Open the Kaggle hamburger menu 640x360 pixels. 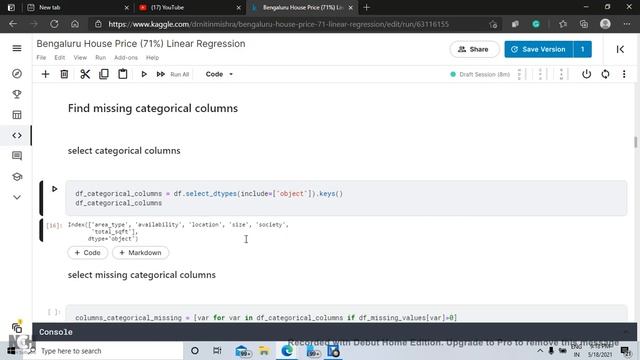[x=17, y=48]
